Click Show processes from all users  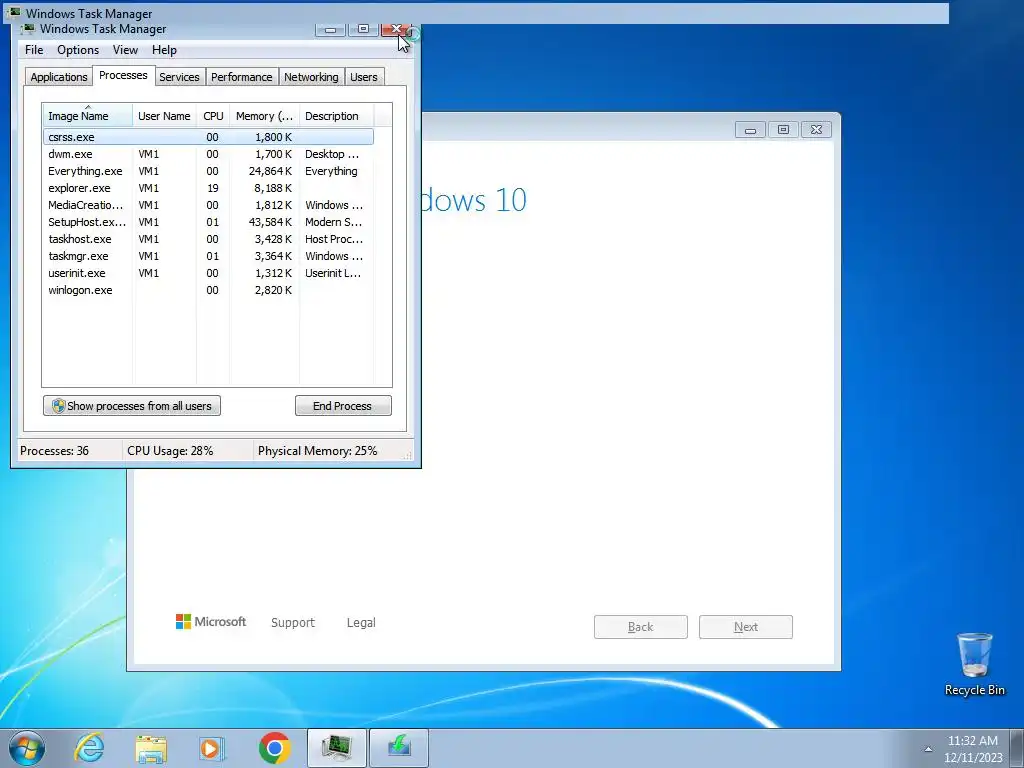coord(132,406)
